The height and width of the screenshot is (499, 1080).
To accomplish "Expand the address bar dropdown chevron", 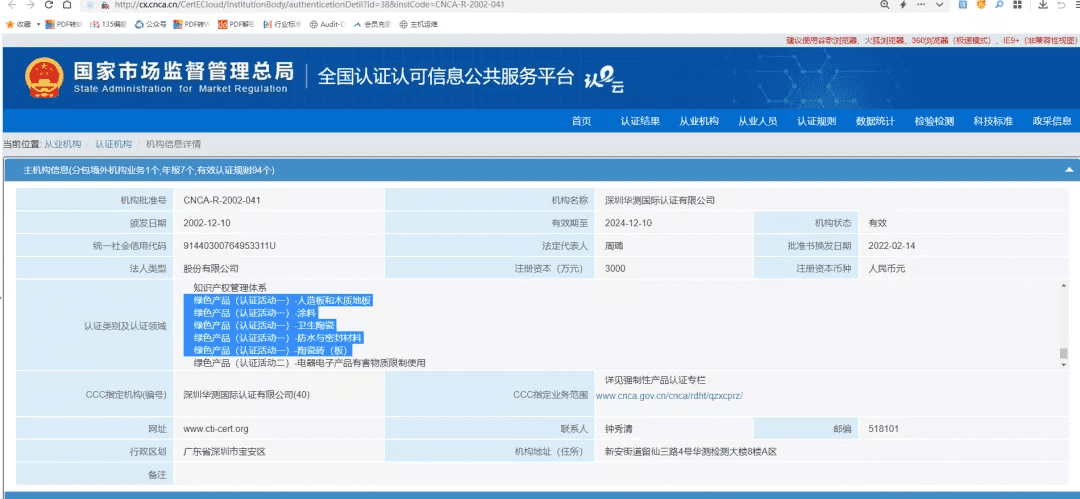I will coord(941,5).
